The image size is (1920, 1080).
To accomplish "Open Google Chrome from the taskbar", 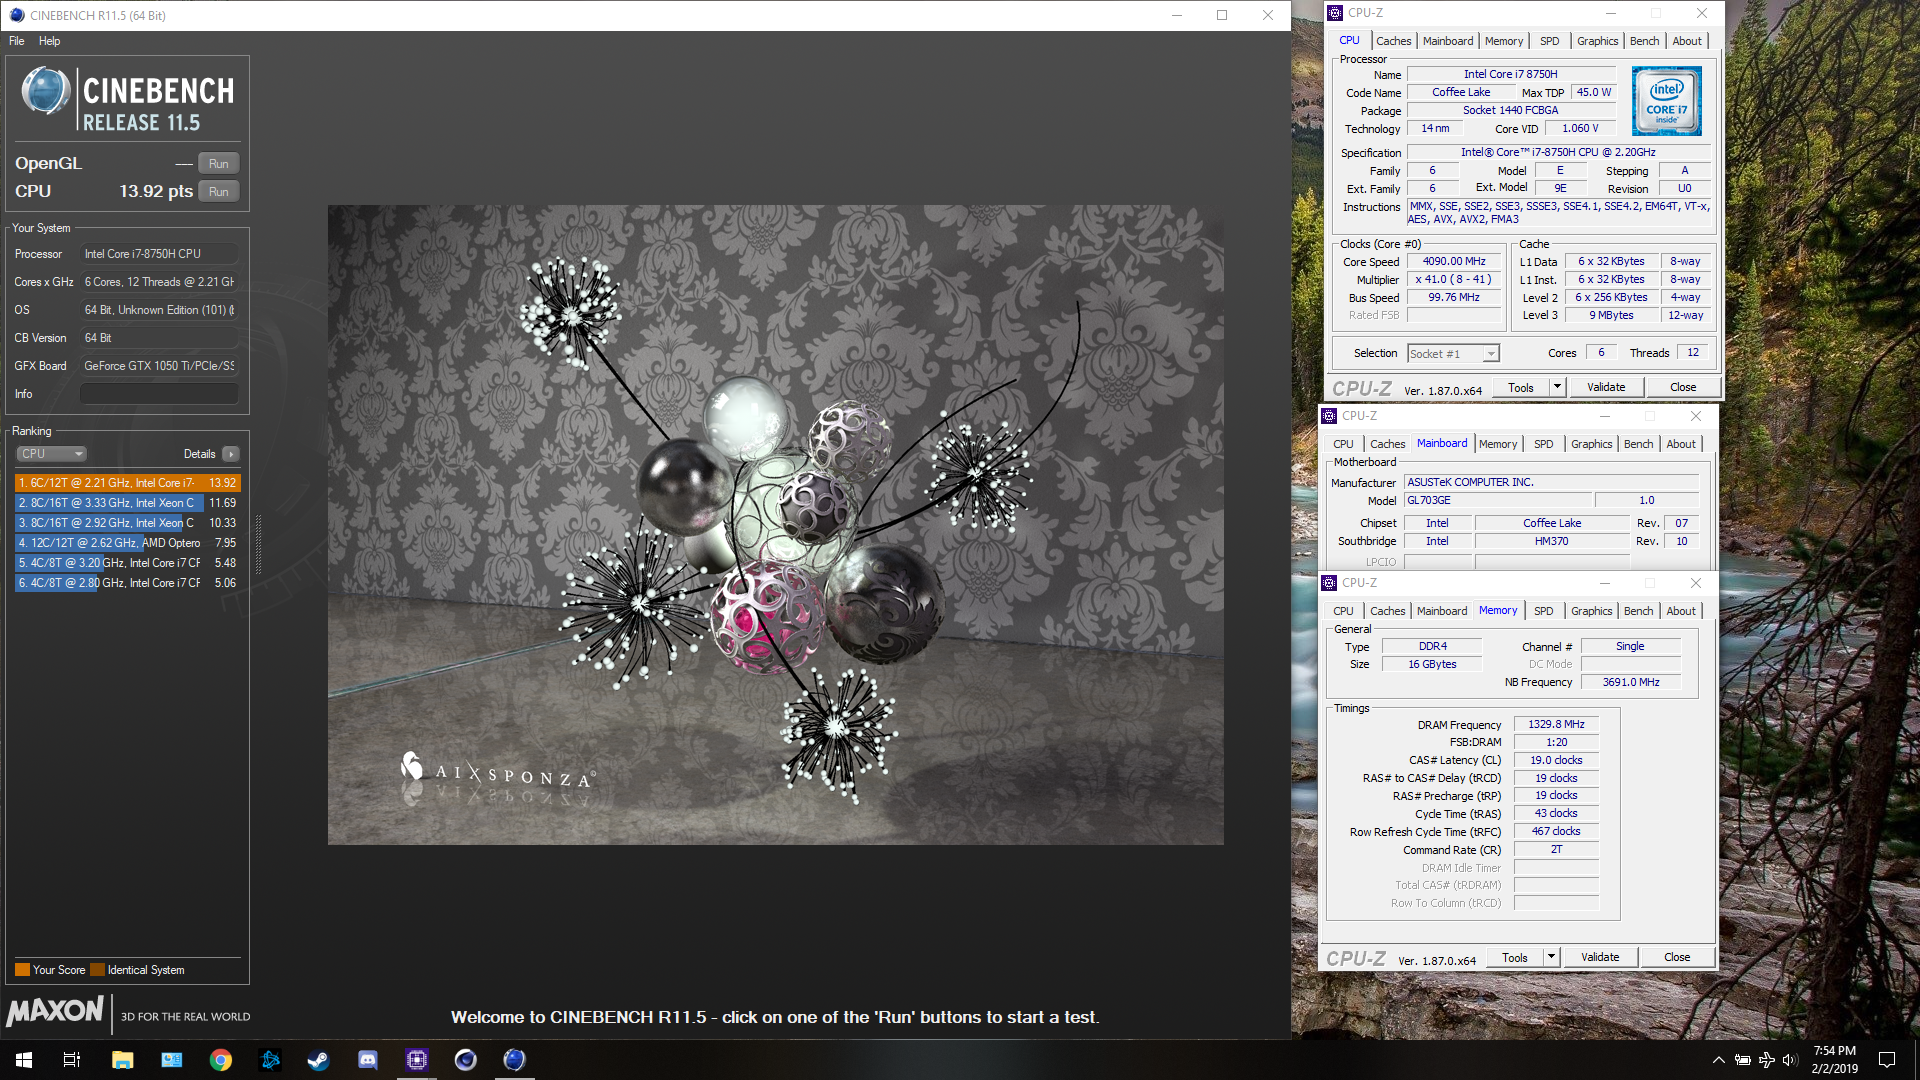I will point(220,1060).
